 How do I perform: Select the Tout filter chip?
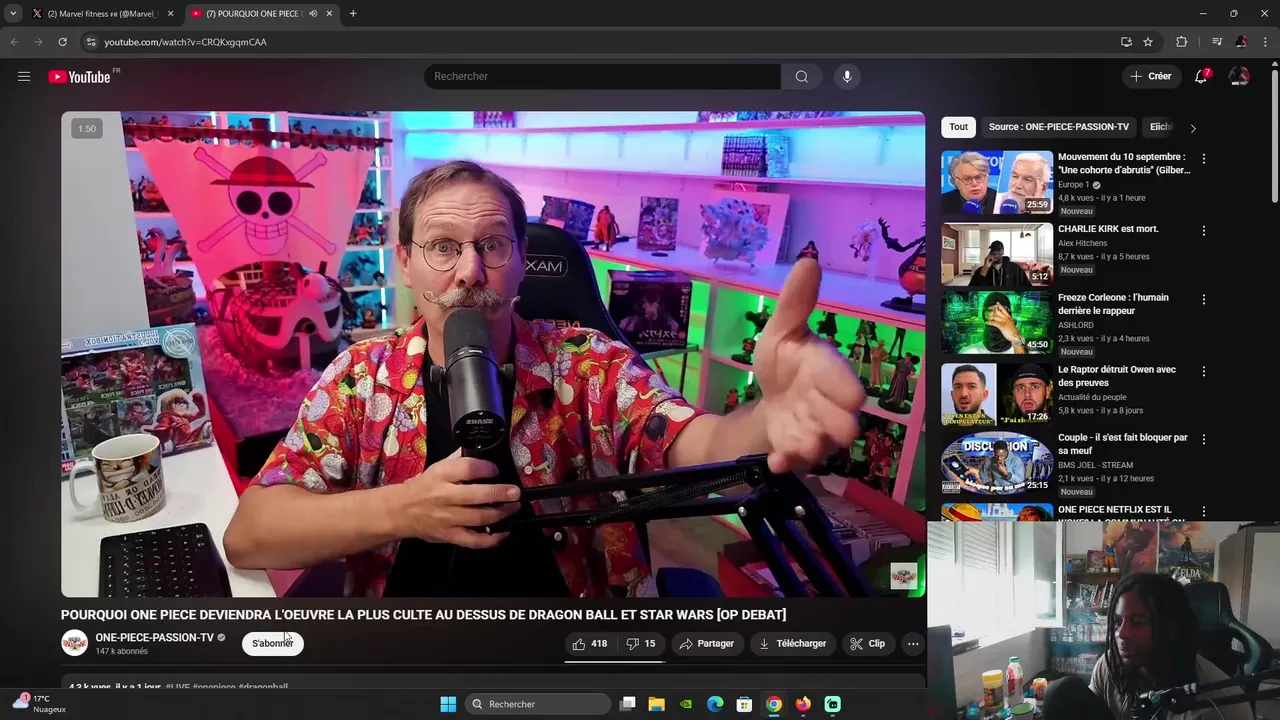[x=958, y=127]
